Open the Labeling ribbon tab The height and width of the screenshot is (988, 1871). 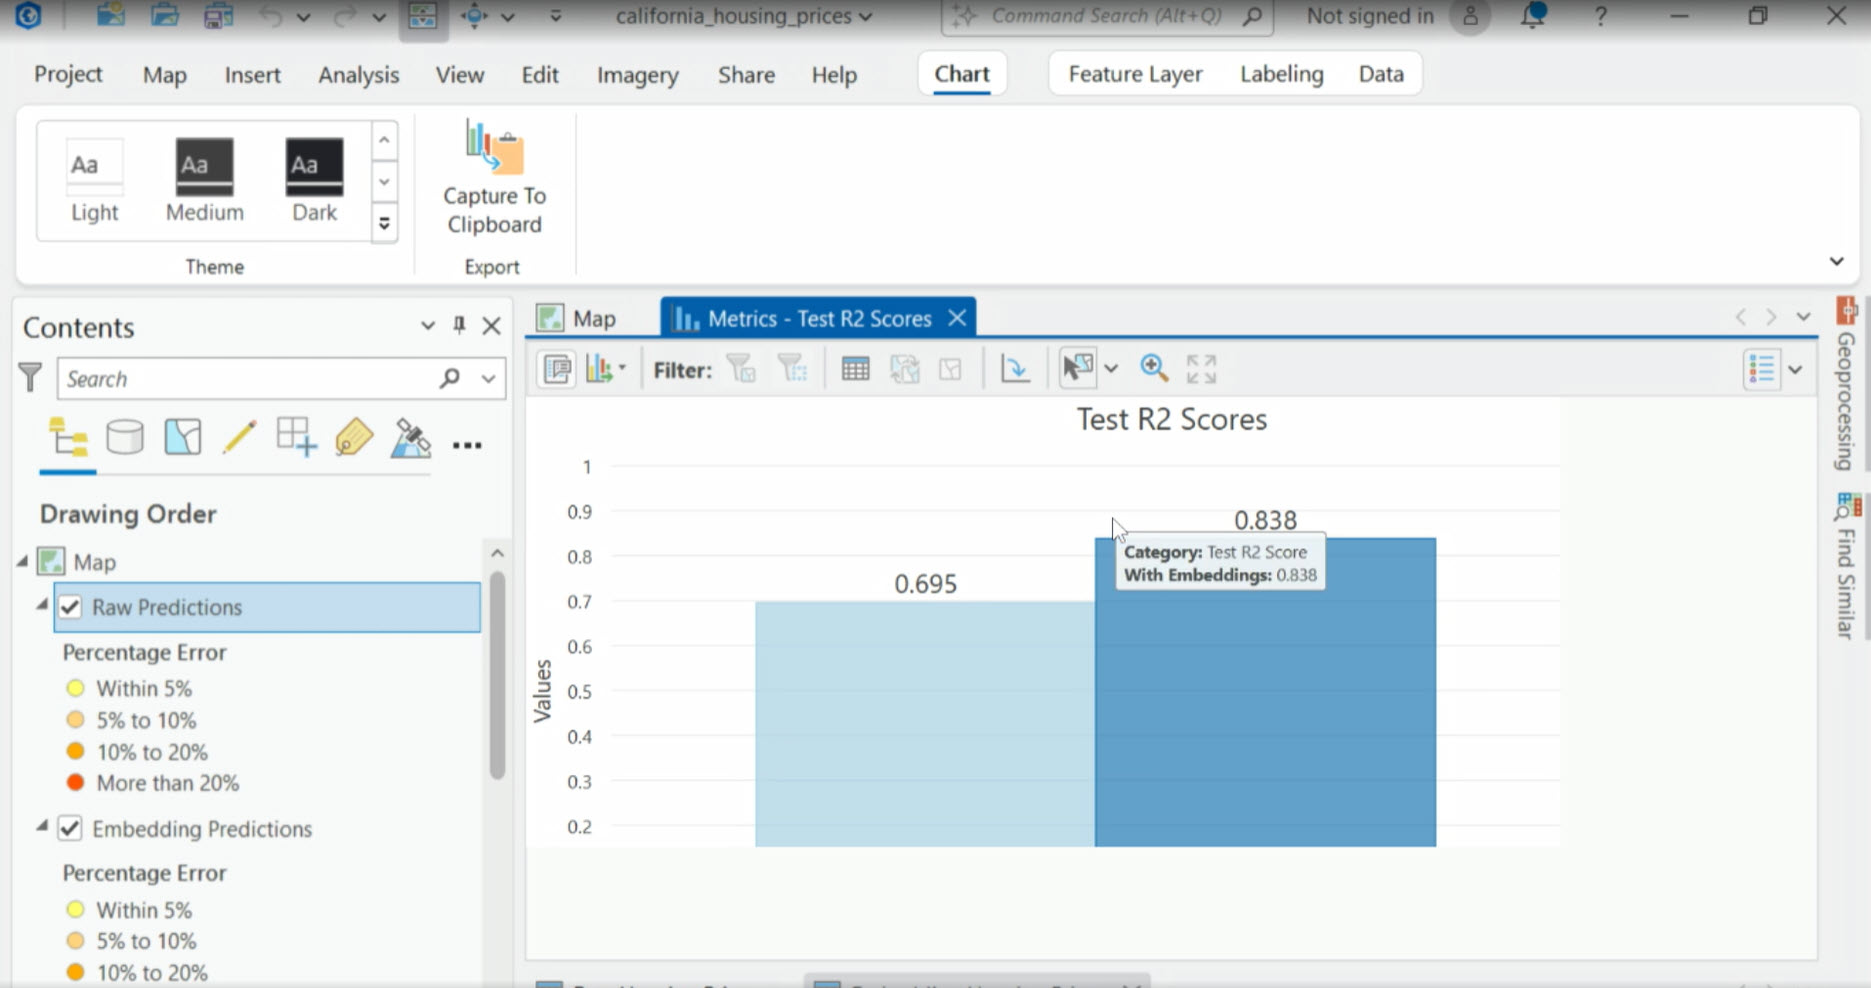click(1281, 74)
